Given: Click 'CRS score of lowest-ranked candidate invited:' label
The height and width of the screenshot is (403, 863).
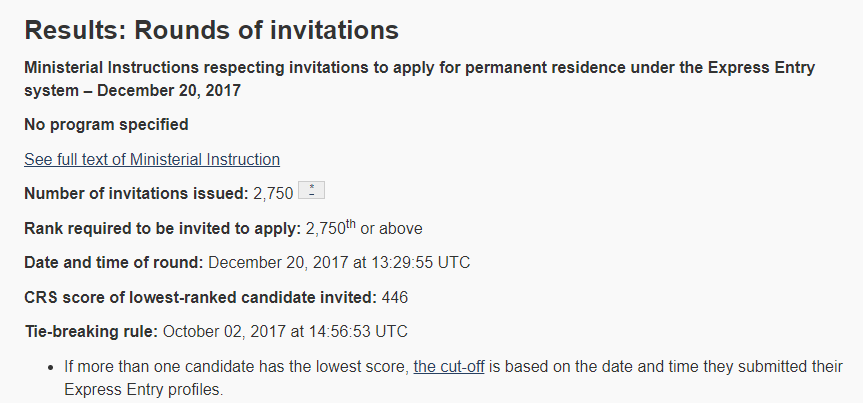Looking at the screenshot, I should point(200,298).
